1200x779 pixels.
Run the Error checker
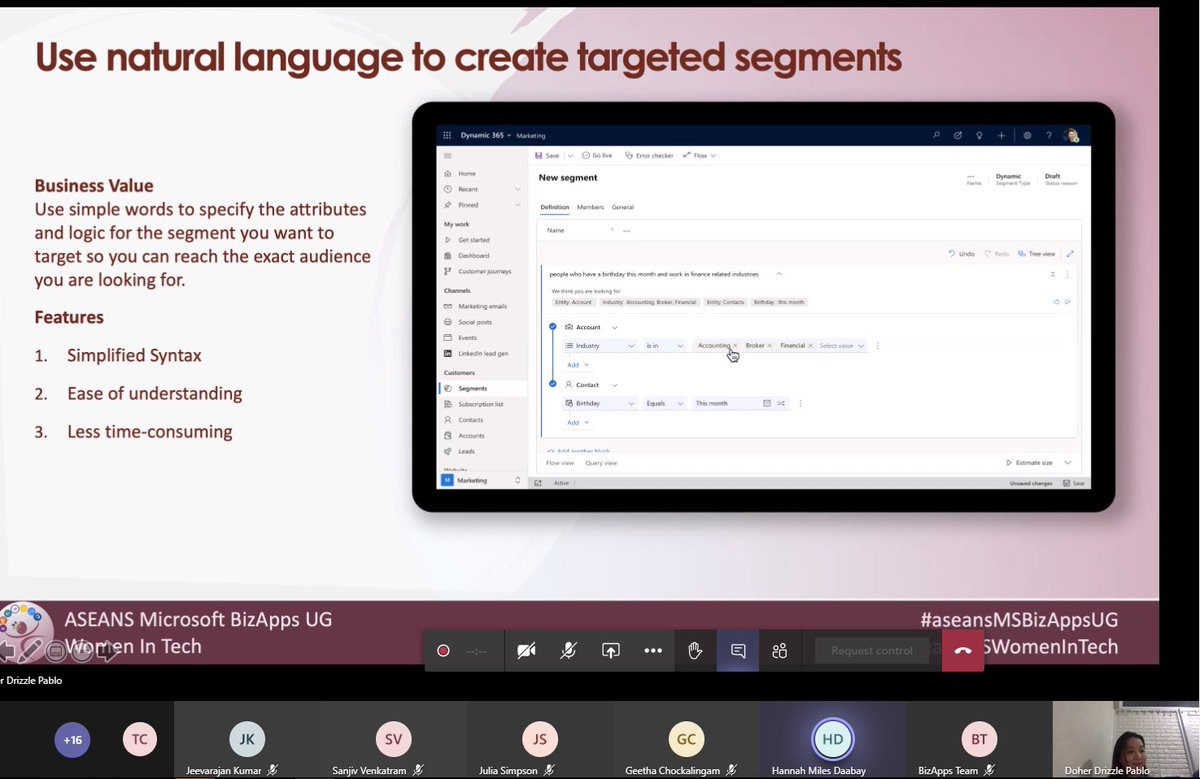(649, 156)
